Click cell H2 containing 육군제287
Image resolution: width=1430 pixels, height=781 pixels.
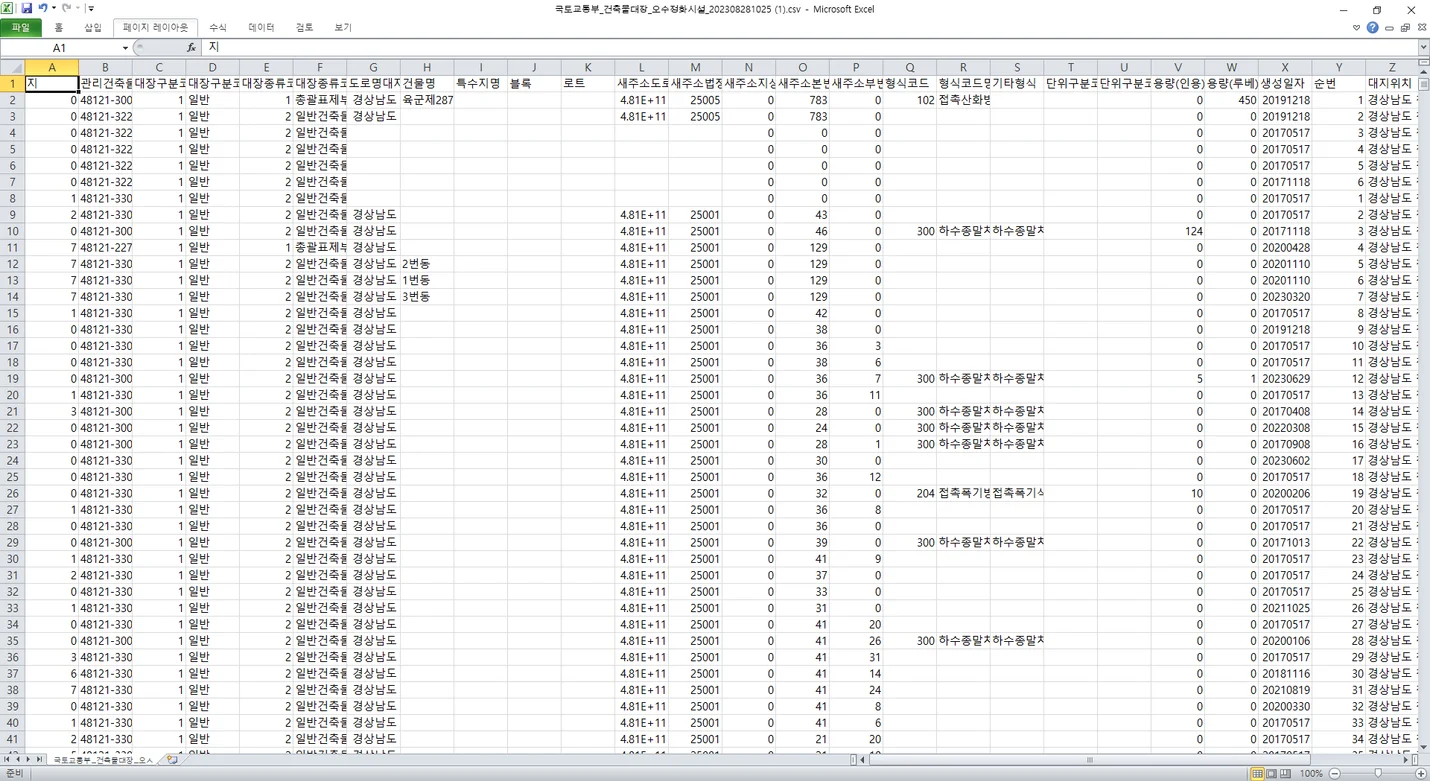[x=427, y=100]
